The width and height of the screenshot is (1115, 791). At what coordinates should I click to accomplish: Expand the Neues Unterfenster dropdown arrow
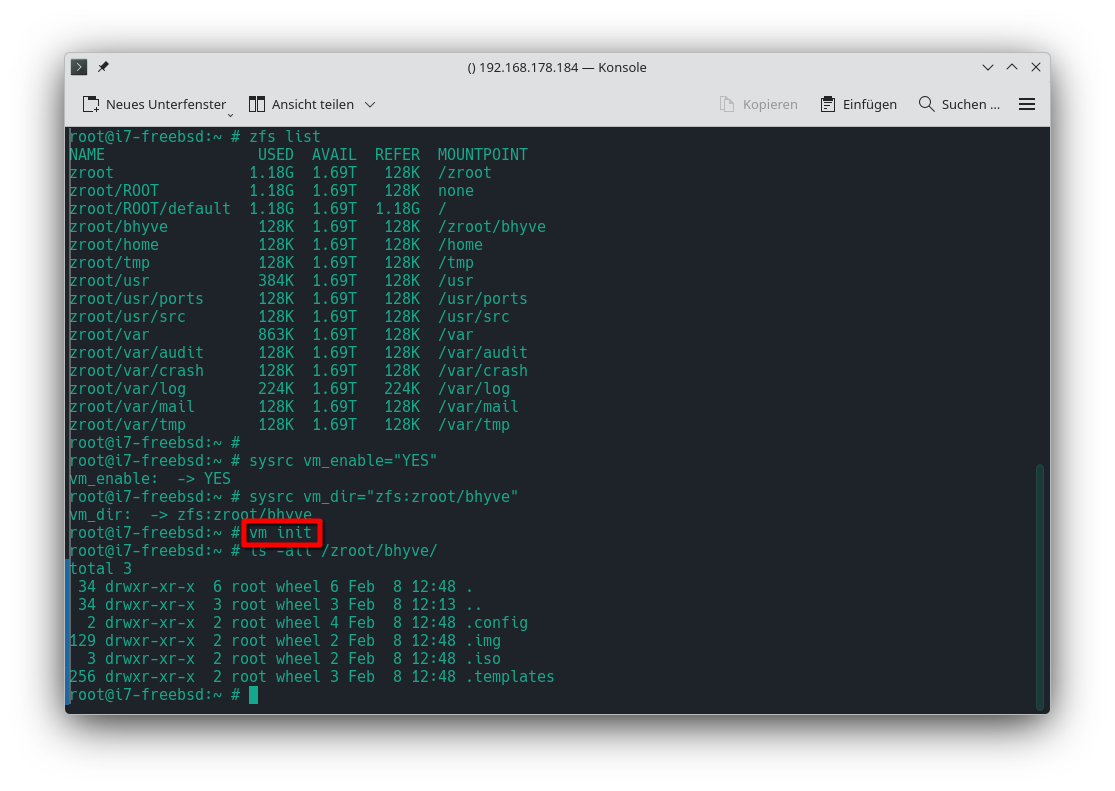[230, 112]
